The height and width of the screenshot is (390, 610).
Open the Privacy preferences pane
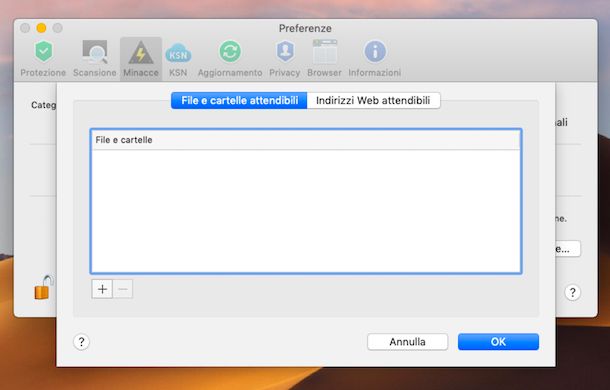pyautogui.click(x=285, y=58)
